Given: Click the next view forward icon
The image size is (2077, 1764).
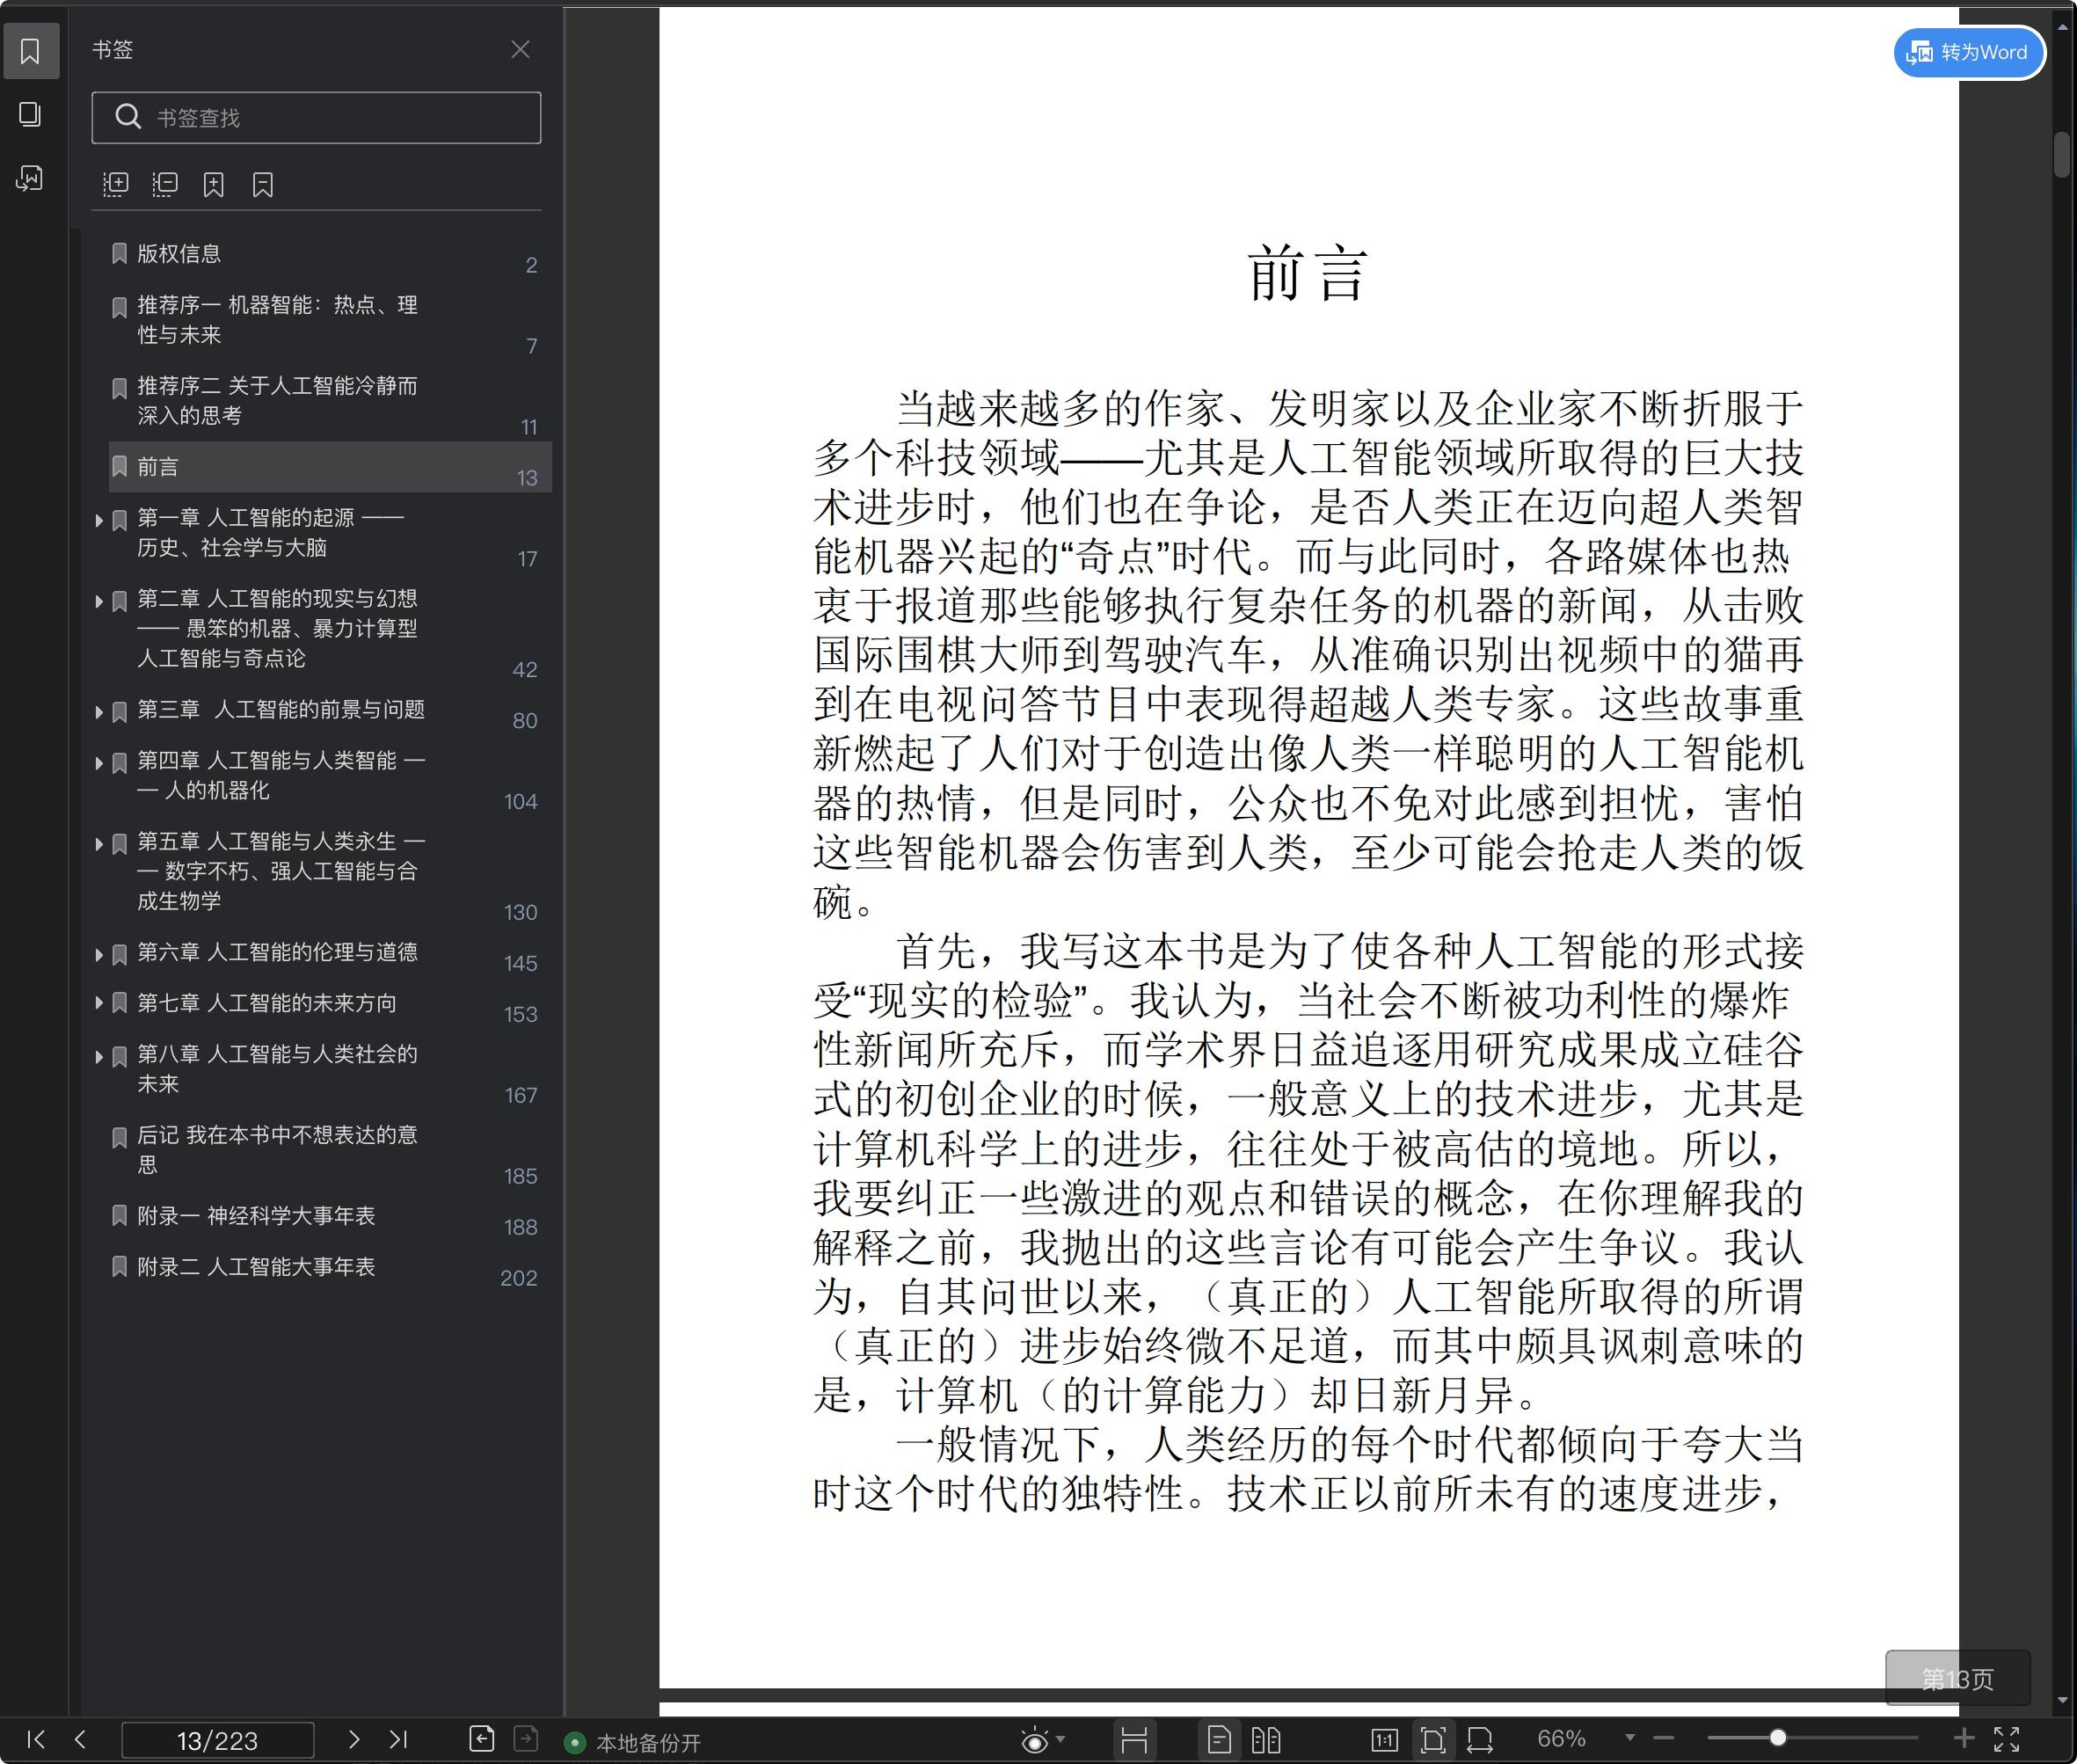Looking at the screenshot, I should (526, 1739).
